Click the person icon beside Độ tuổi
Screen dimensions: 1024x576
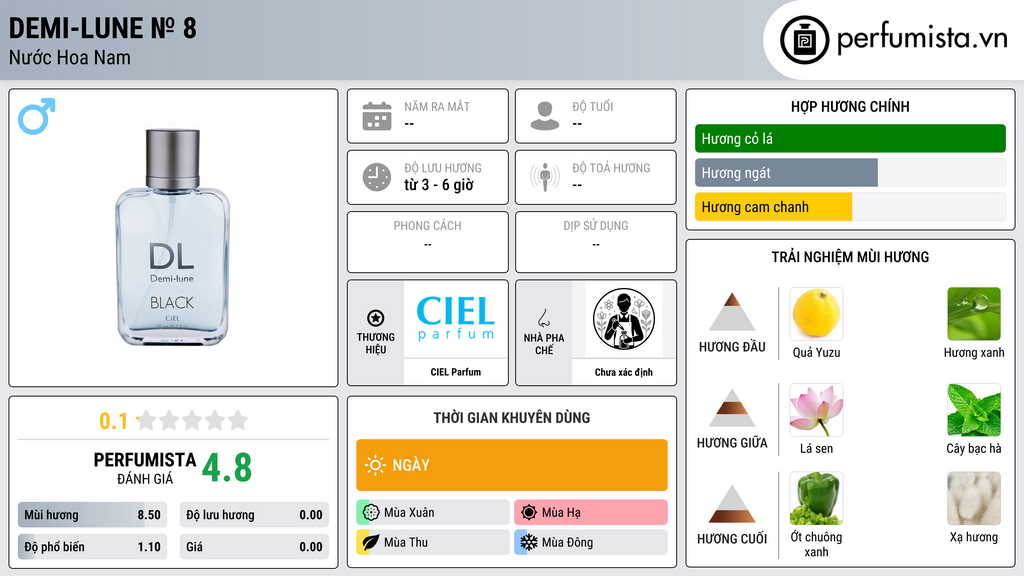[x=545, y=116]
